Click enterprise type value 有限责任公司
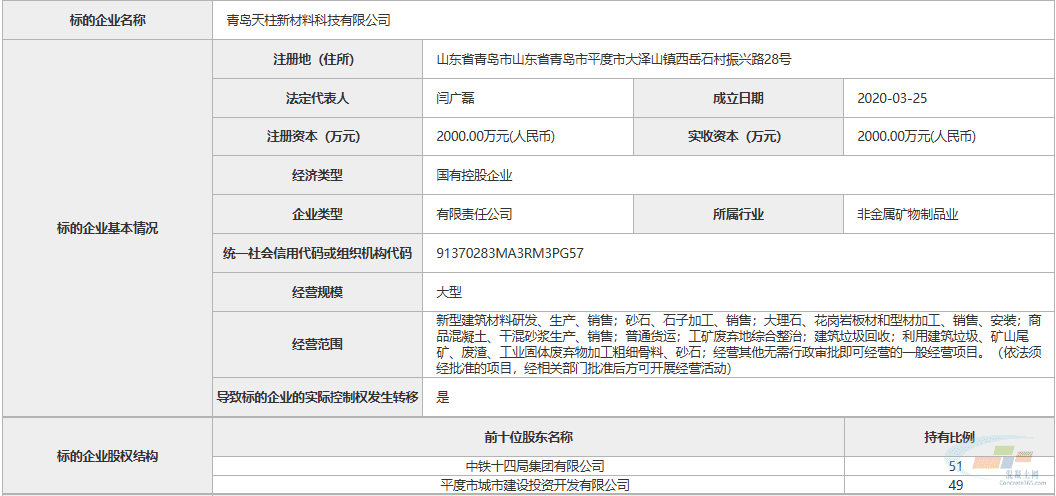Viewport: 1056px width, 496px height. point(474,214)
